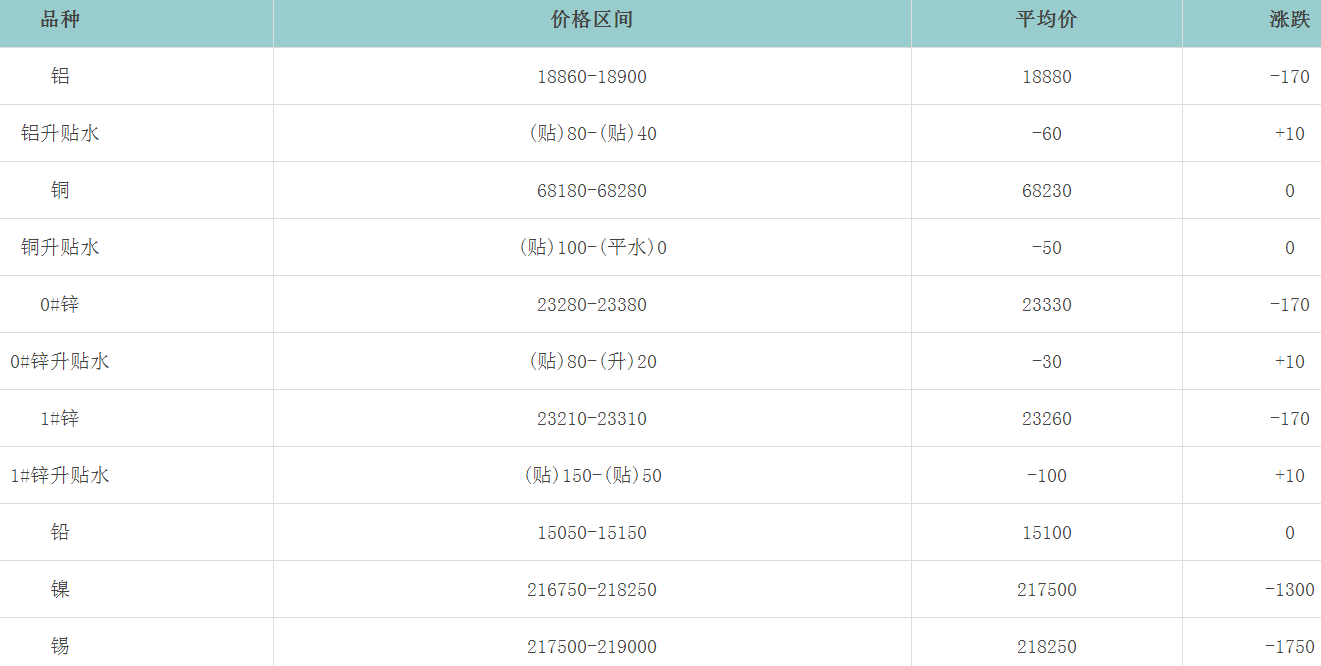The image size is (1321, 666).
Task: Click the nickel change value -1300
Action: pos(1289,590)
